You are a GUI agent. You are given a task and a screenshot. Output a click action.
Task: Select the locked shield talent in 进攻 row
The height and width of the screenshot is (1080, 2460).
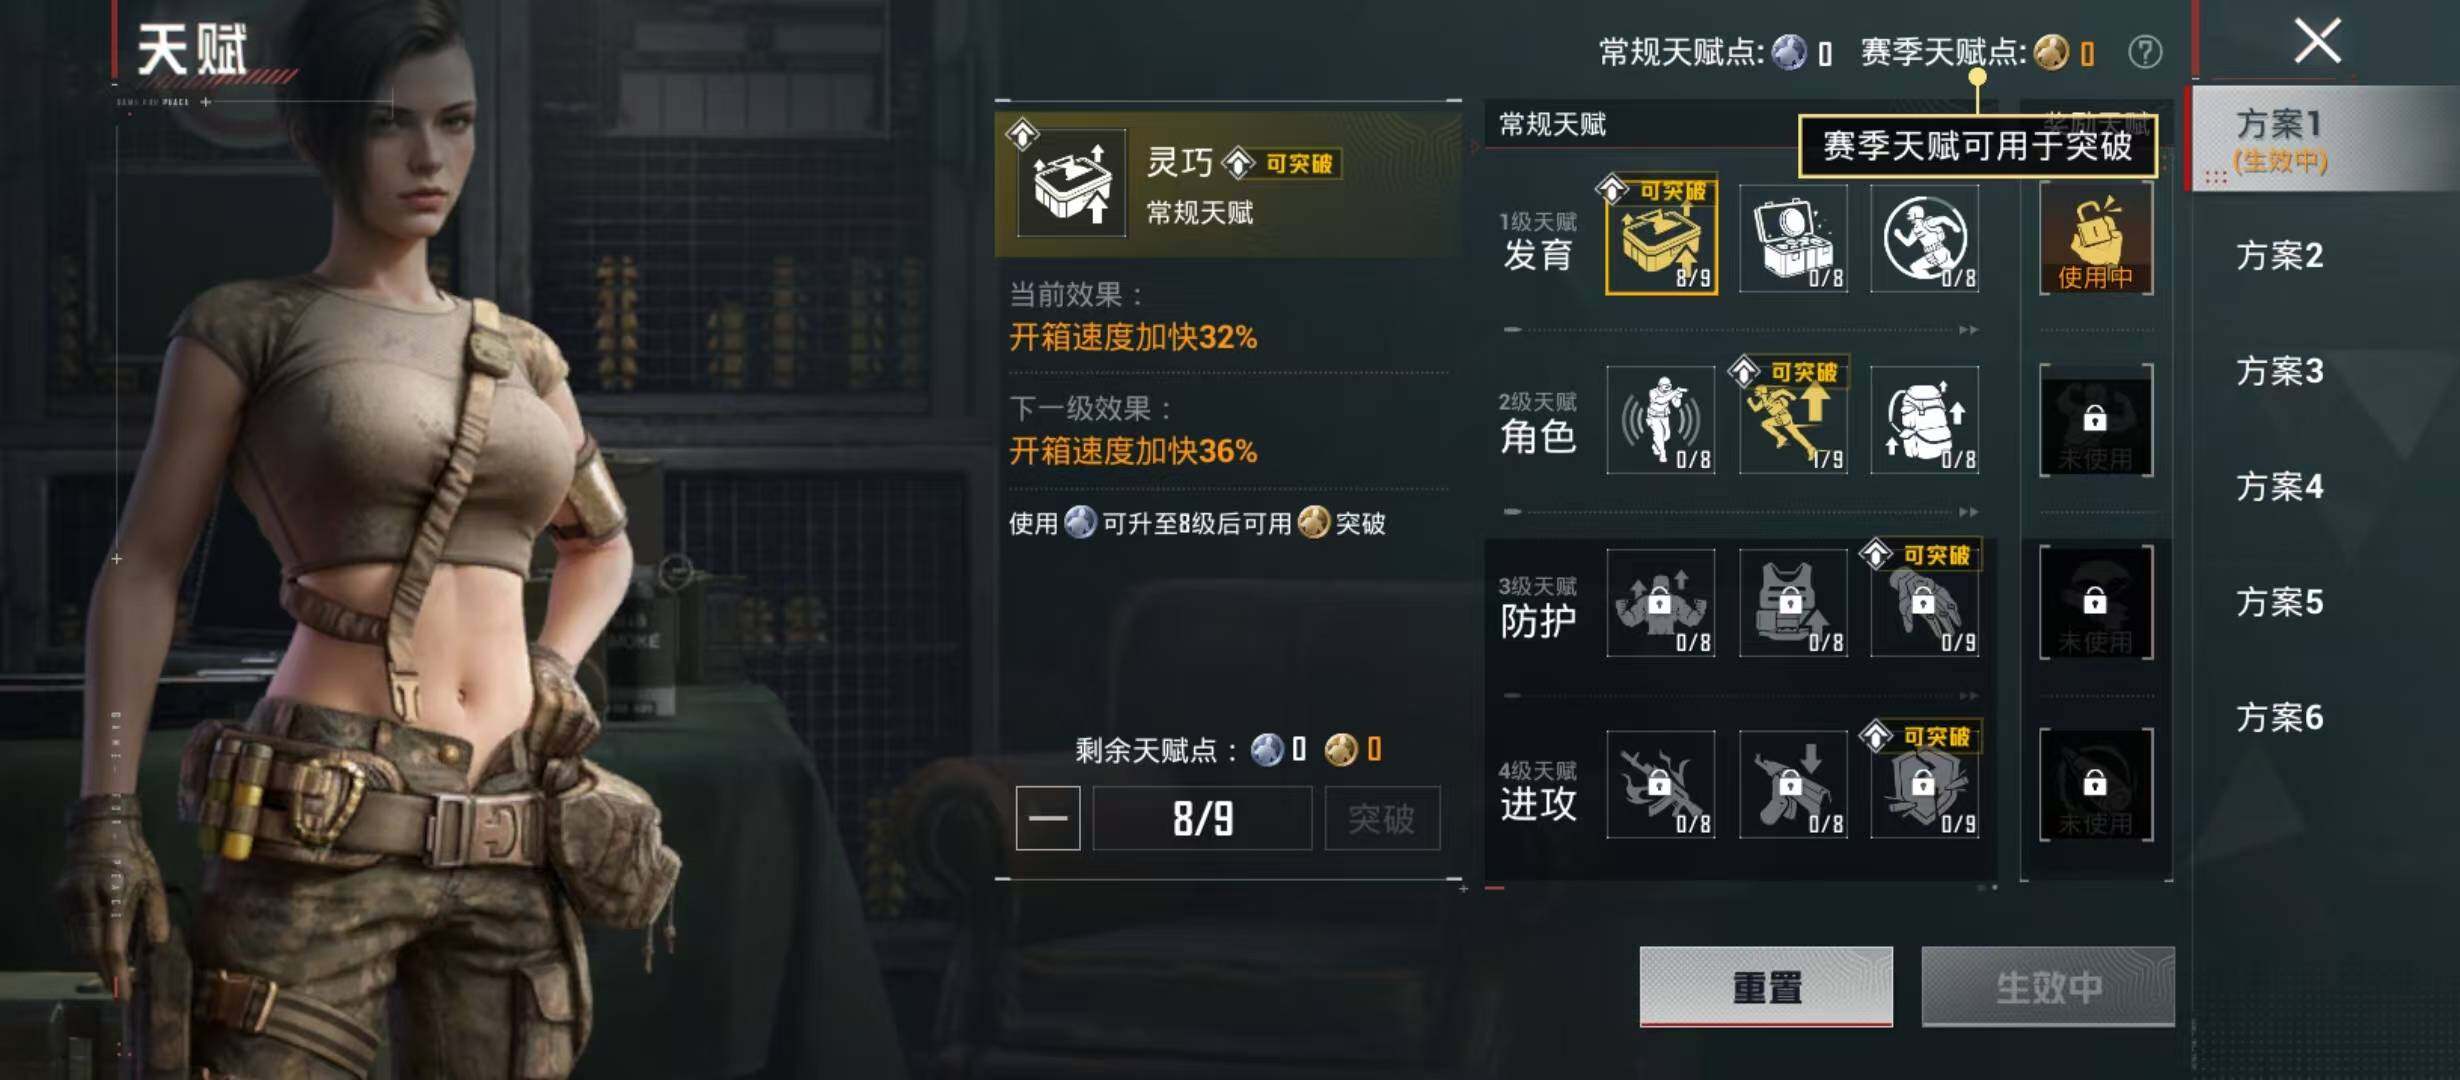click(1925, 784)
